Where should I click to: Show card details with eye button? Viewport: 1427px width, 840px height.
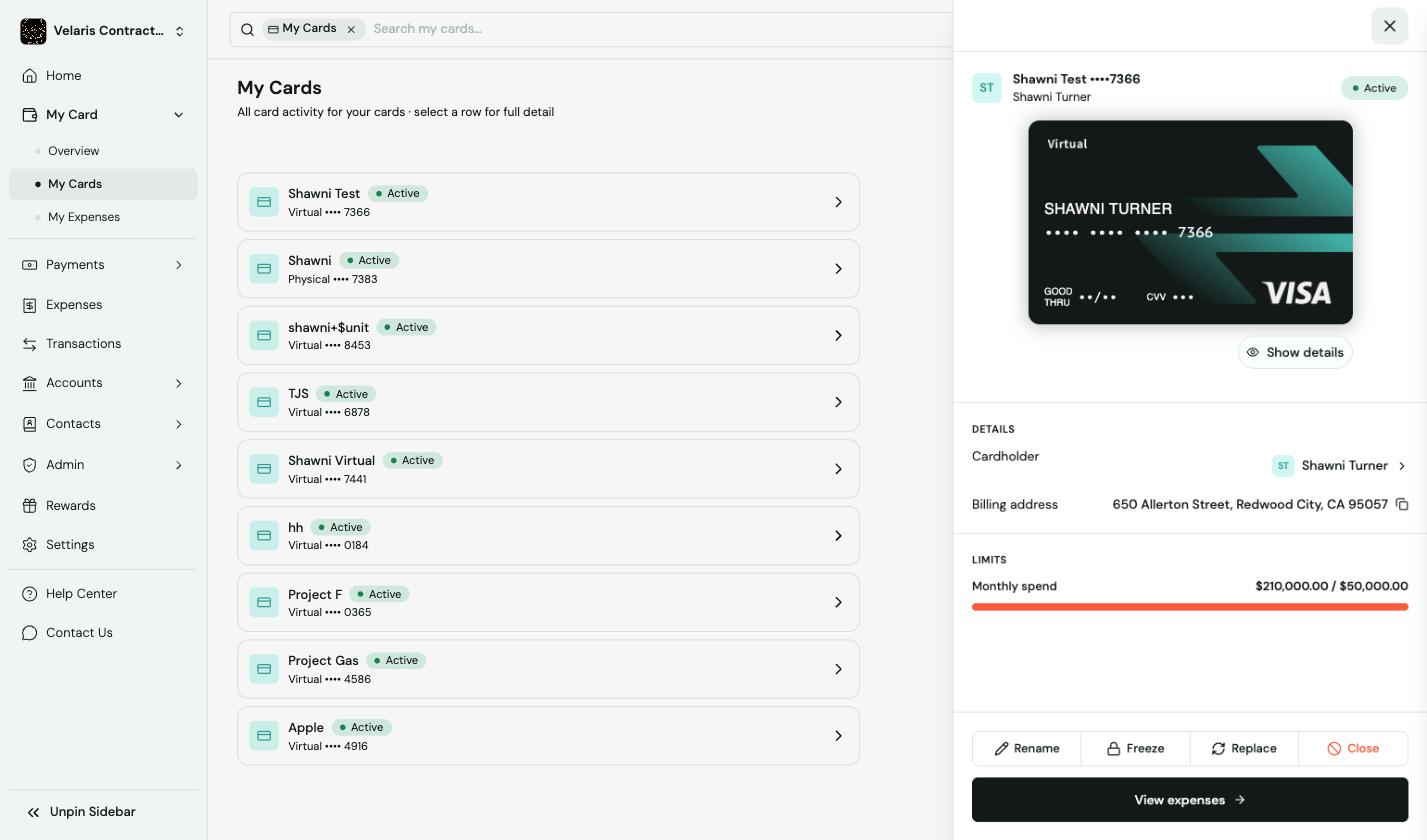tap(1295, 352)
